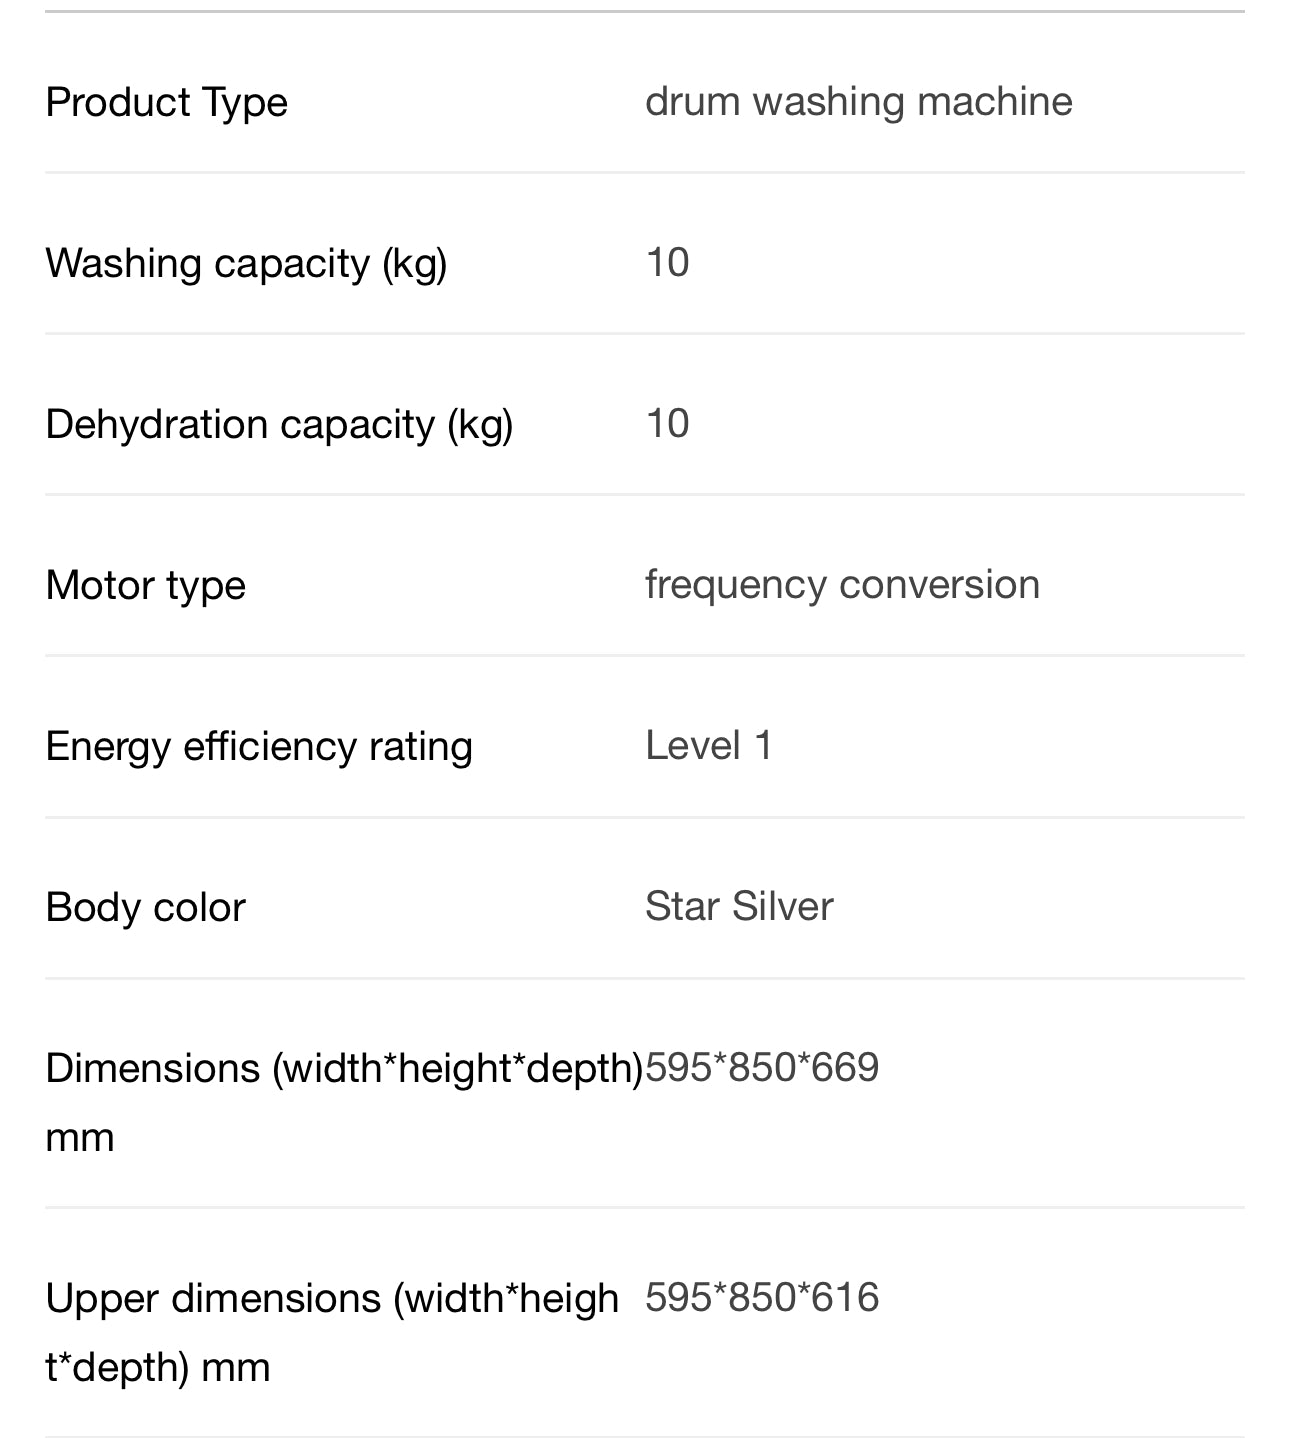Click the divider line below Upper dimensions

(x=645, y=1436)
